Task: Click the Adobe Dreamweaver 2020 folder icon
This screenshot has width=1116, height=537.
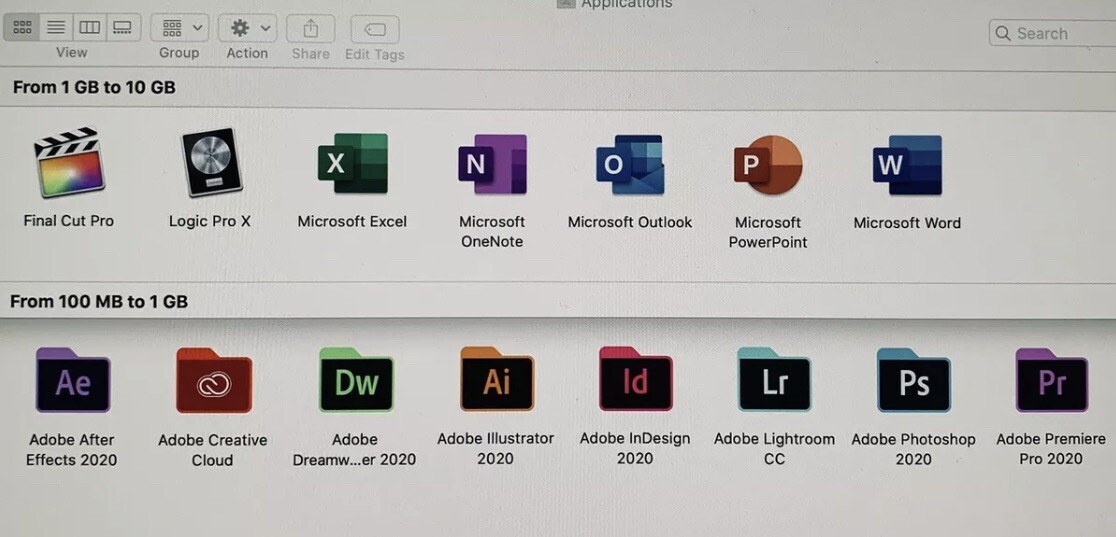Action: (x=356, y=380)
